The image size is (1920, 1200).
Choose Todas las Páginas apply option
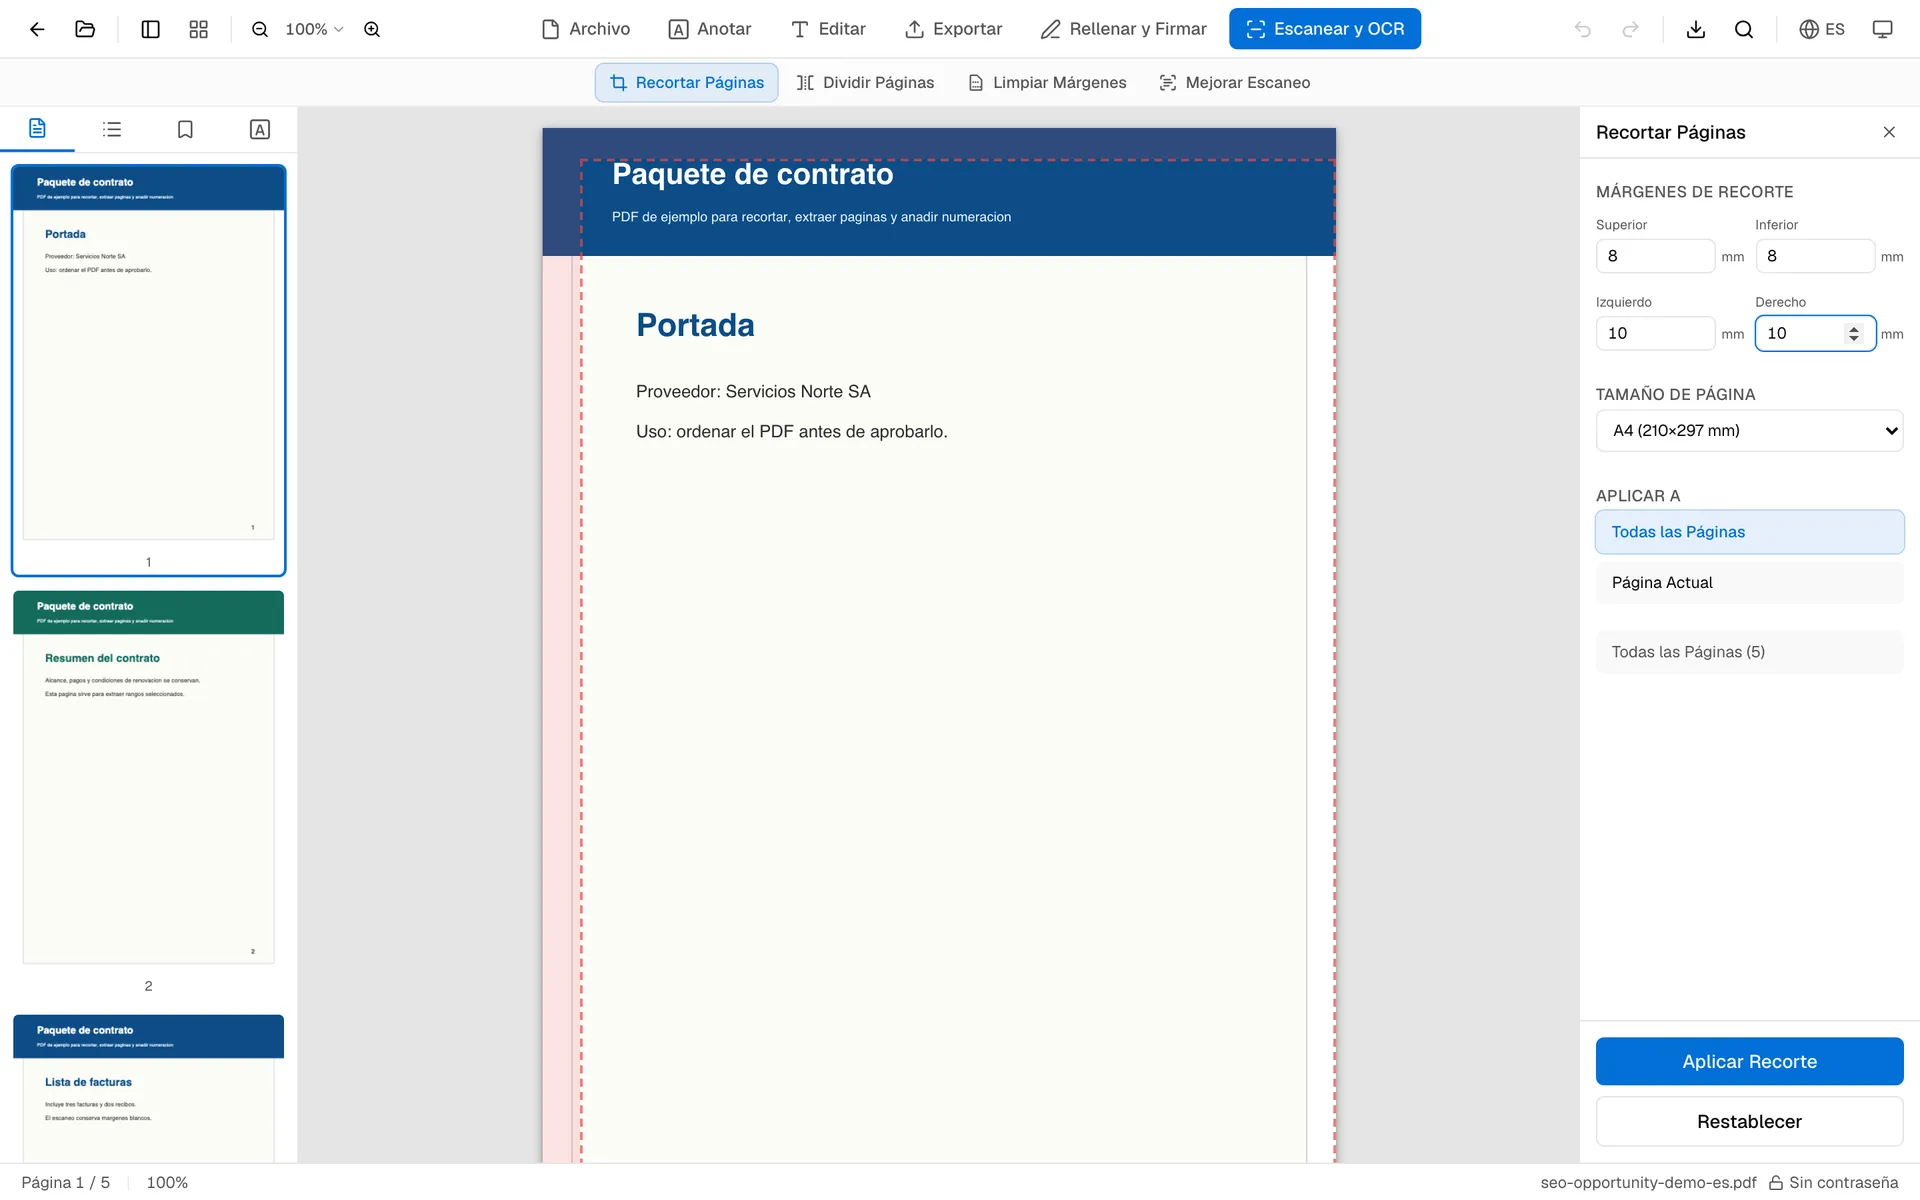1749,532
